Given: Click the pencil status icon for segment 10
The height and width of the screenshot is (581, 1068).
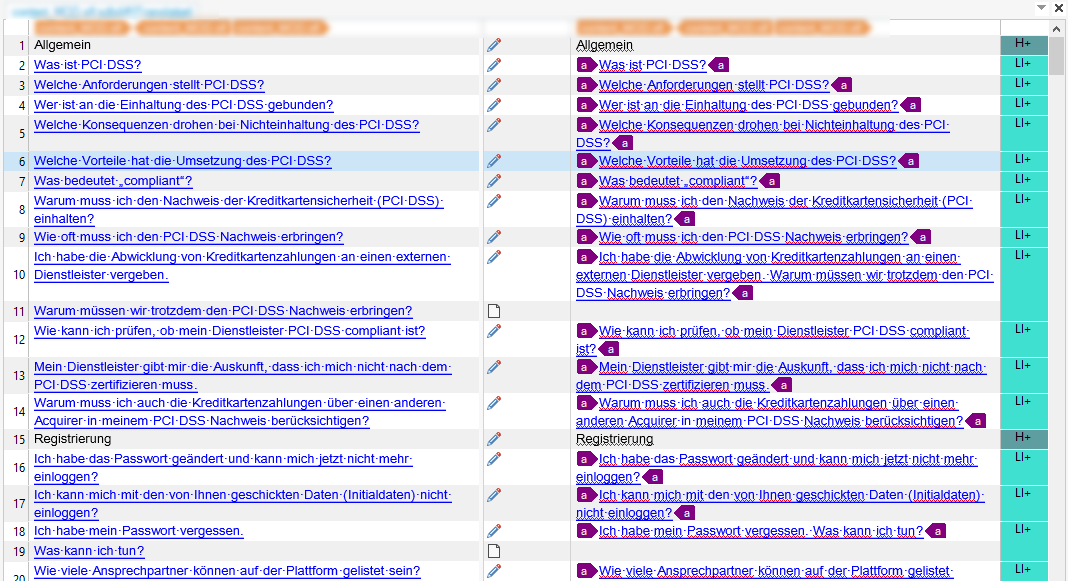Looking at the screenshot, I should [494, 257].
